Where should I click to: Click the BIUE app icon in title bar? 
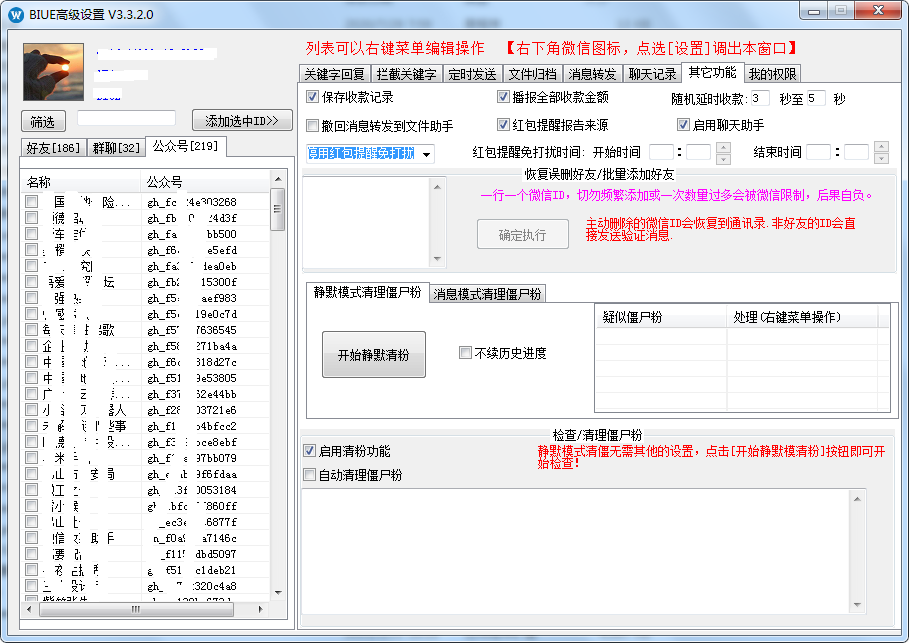pyautogui.click(x=16, y=14)
